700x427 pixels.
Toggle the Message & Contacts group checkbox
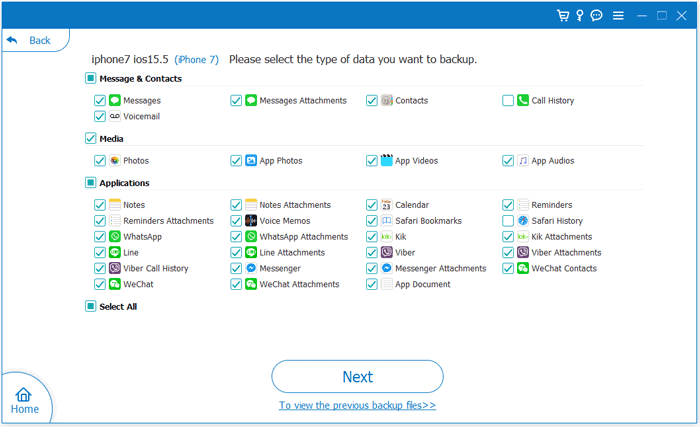[x=90, y=78]
